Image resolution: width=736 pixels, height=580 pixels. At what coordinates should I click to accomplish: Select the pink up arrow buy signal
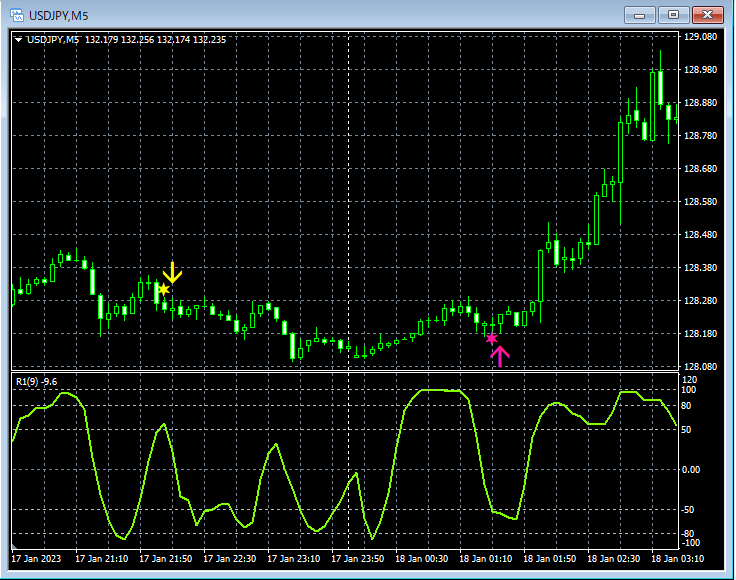[x=500, y=356]
